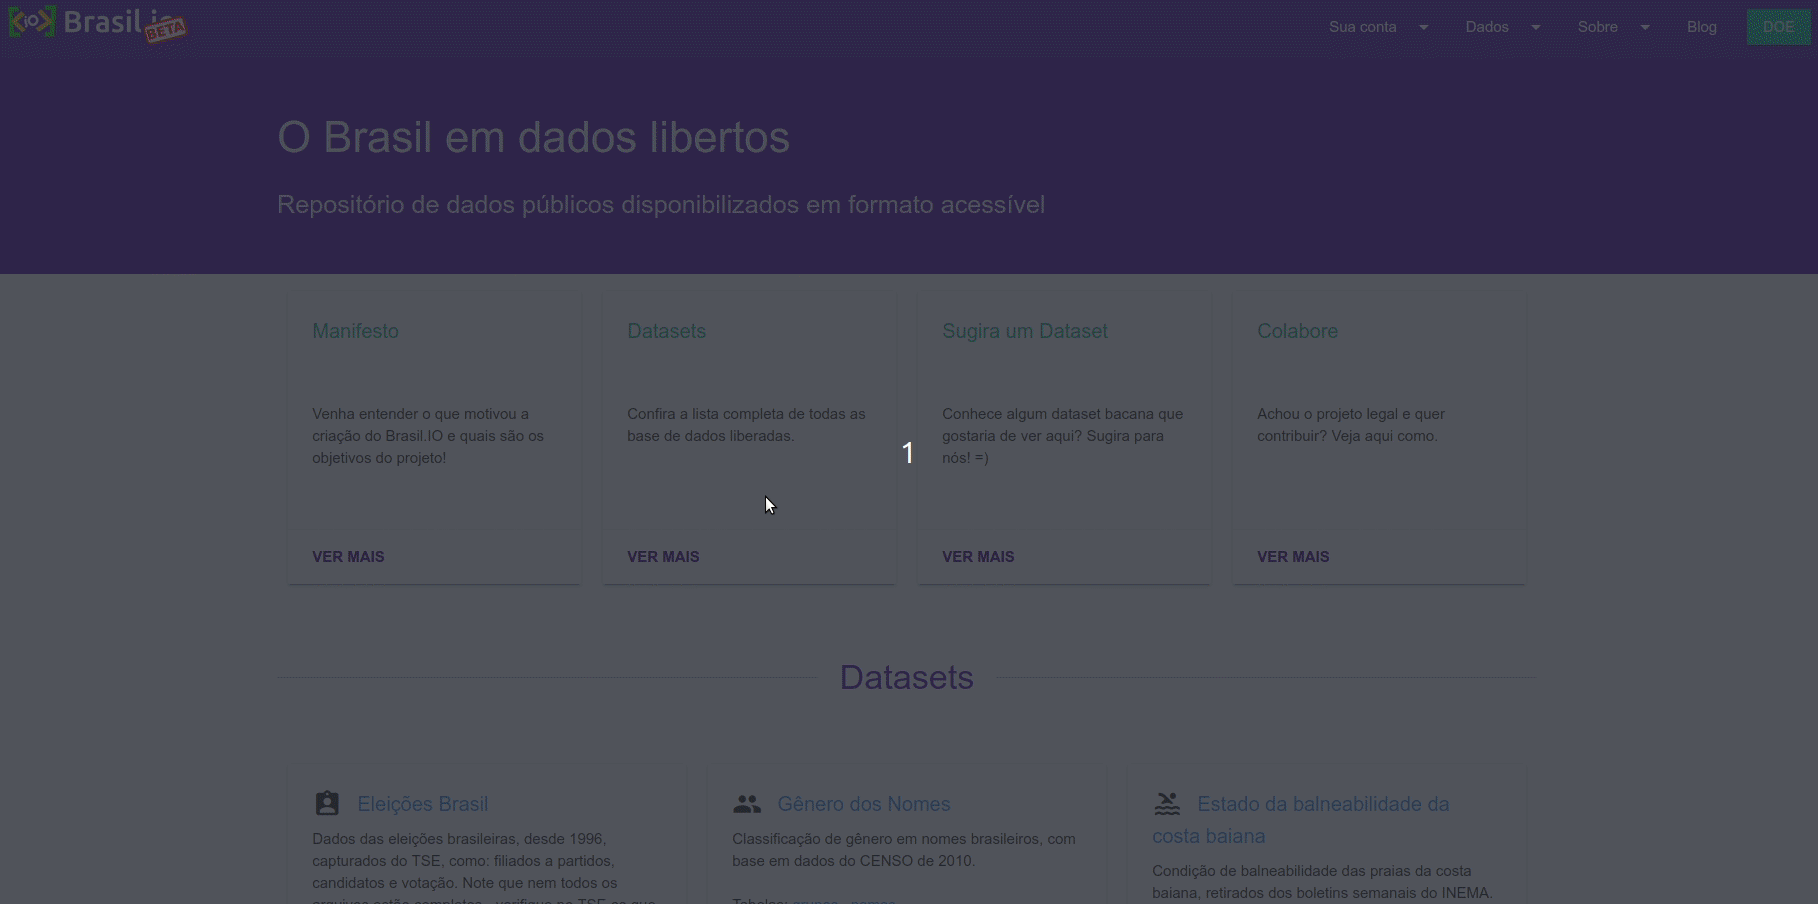Expand the Dados dropdown arrow
Viewport: 1818px width, 904px height.
click(x=1536, y=27)
